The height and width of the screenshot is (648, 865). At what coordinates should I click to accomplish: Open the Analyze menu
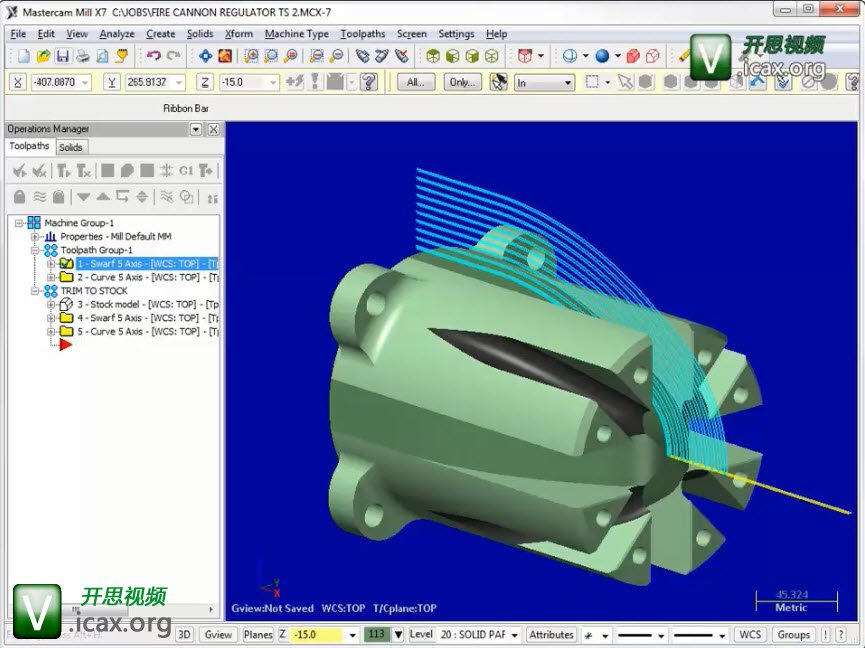(x=116, y=34)
